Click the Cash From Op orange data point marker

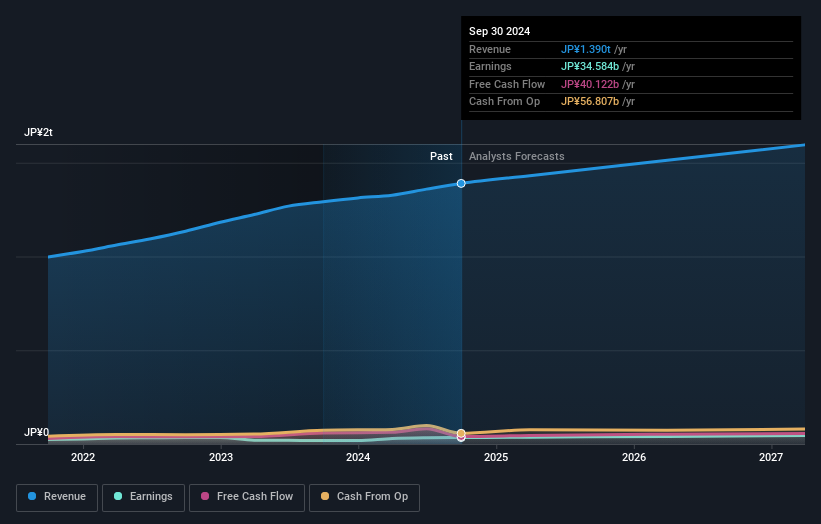pos(461,433)
